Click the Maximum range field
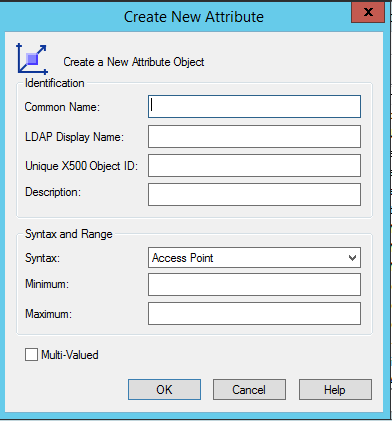Viewport: 392px width, 421px height. pyautogui.click(x=254, y=313)
